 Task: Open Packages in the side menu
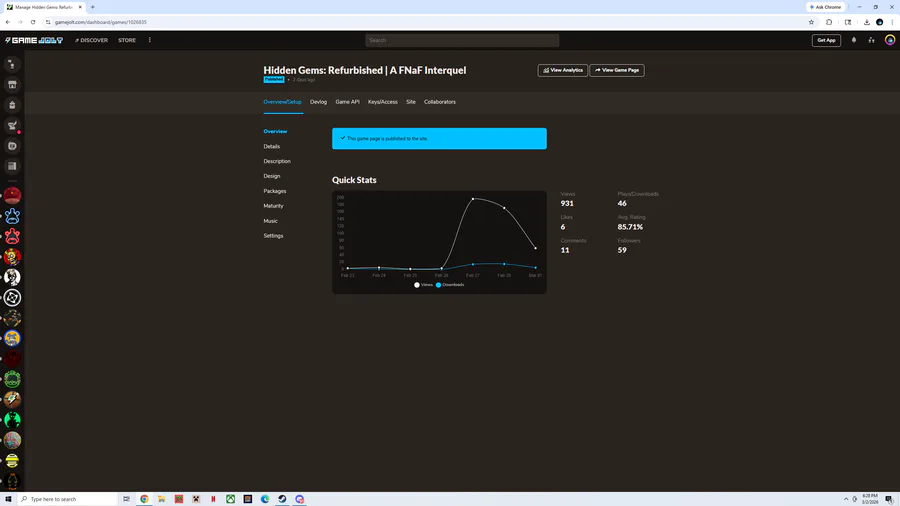click(x=274, y=191)
